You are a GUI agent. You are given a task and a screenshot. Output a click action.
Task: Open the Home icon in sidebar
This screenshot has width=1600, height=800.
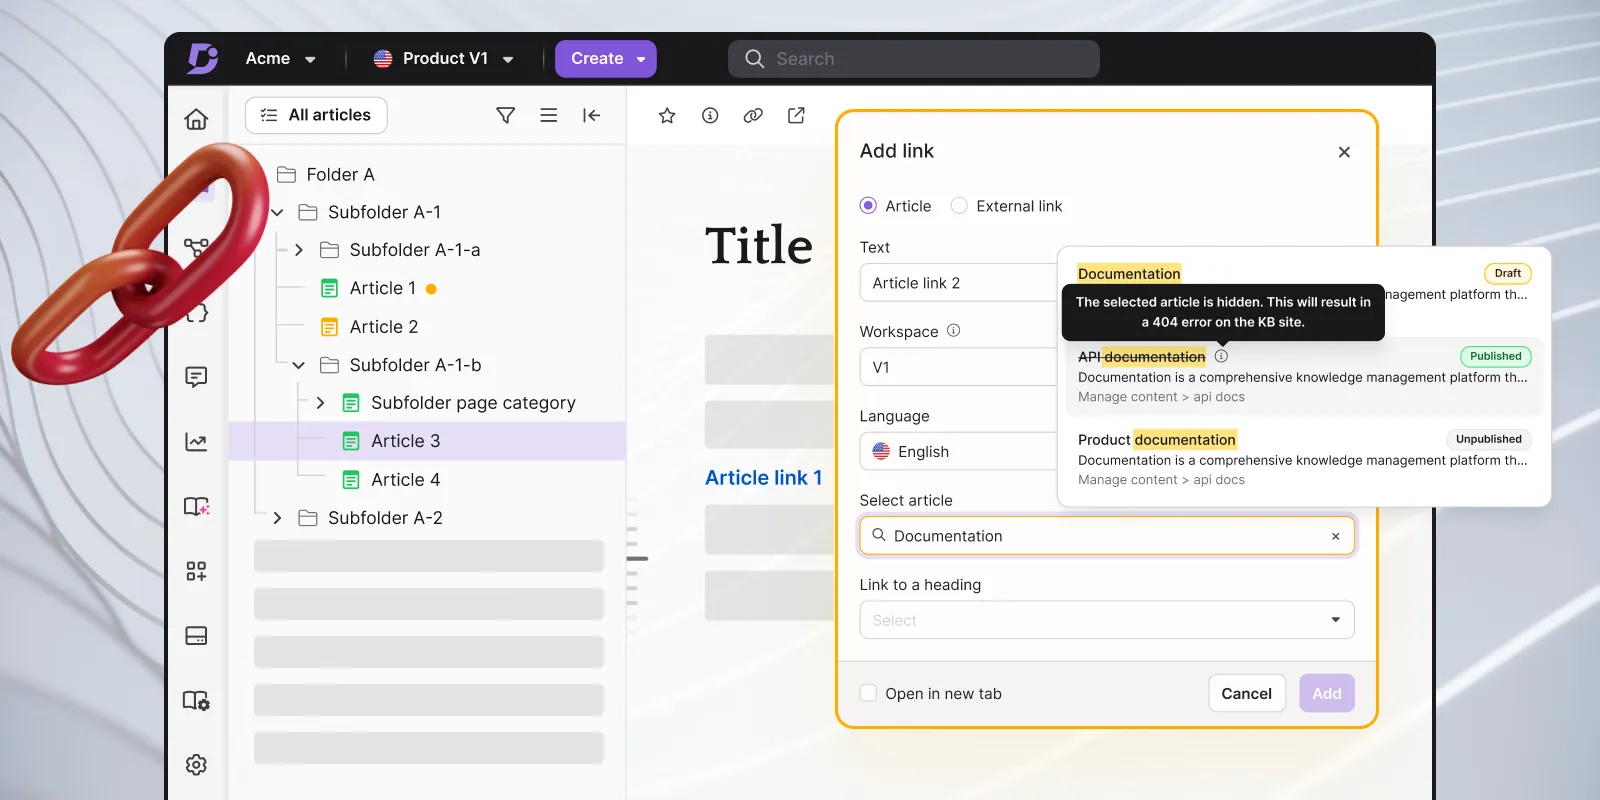tap(196, 119)
